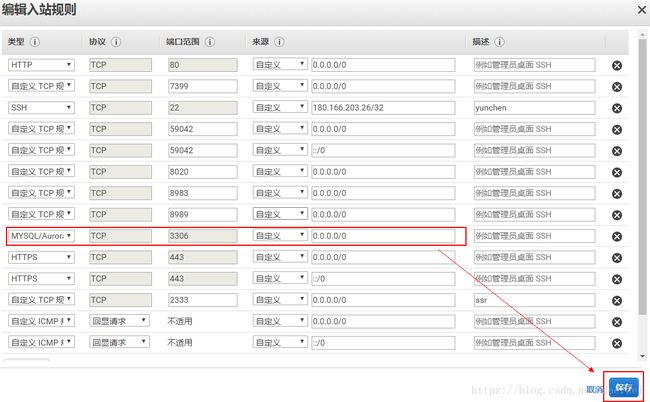Delete the ICMP rule with source 0.0.0.0/0
The image size is (650, 402).
point(617,322)
